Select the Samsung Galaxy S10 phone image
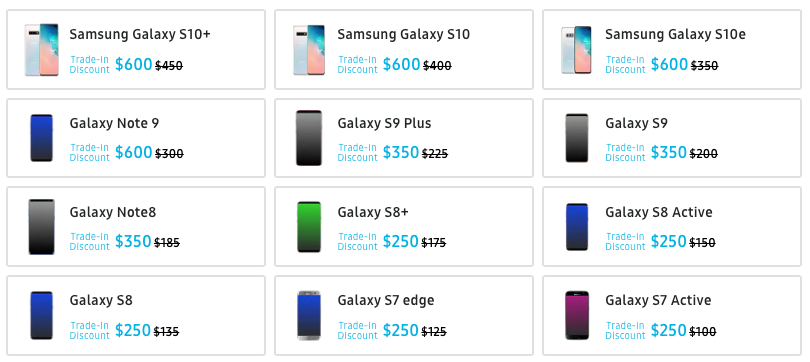The height and width of the screenshot is (362, 810). pos(309,50)
